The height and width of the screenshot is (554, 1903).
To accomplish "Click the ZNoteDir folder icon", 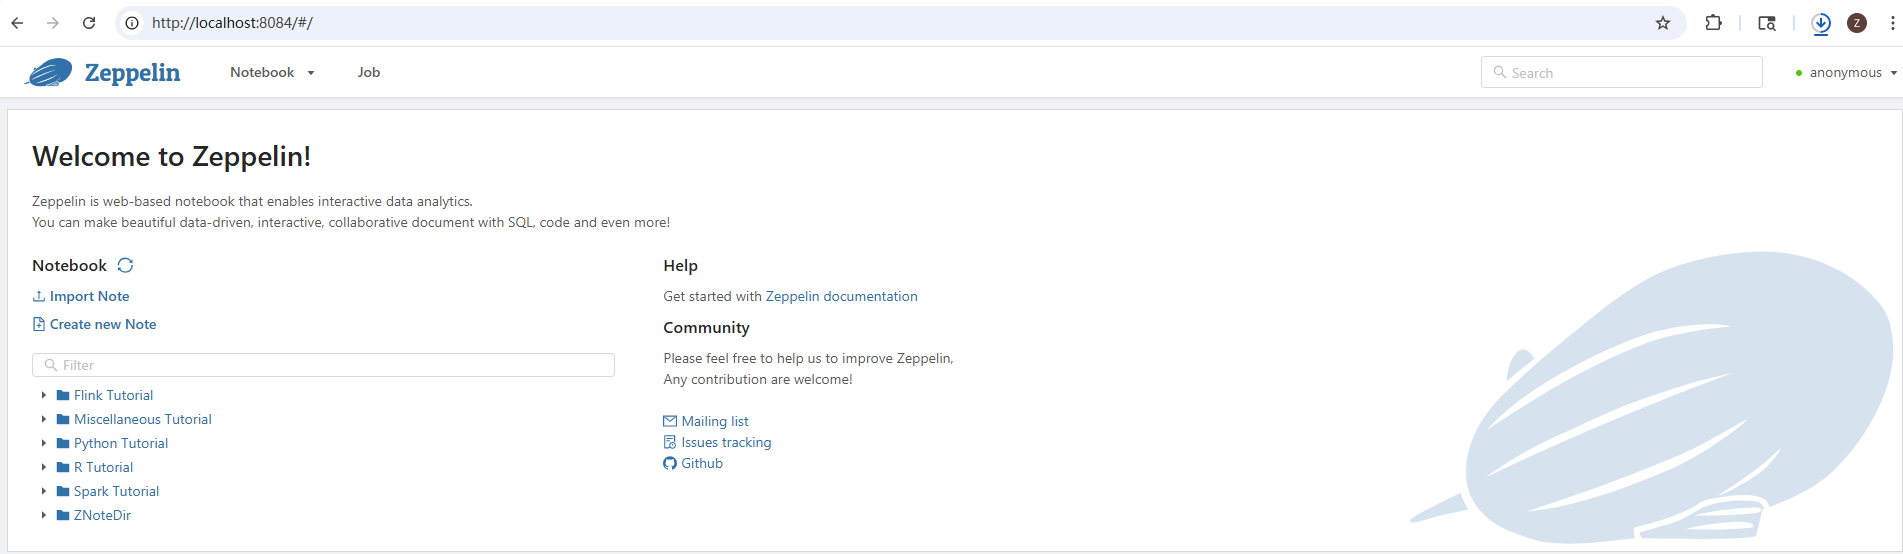I will [63, 515].
